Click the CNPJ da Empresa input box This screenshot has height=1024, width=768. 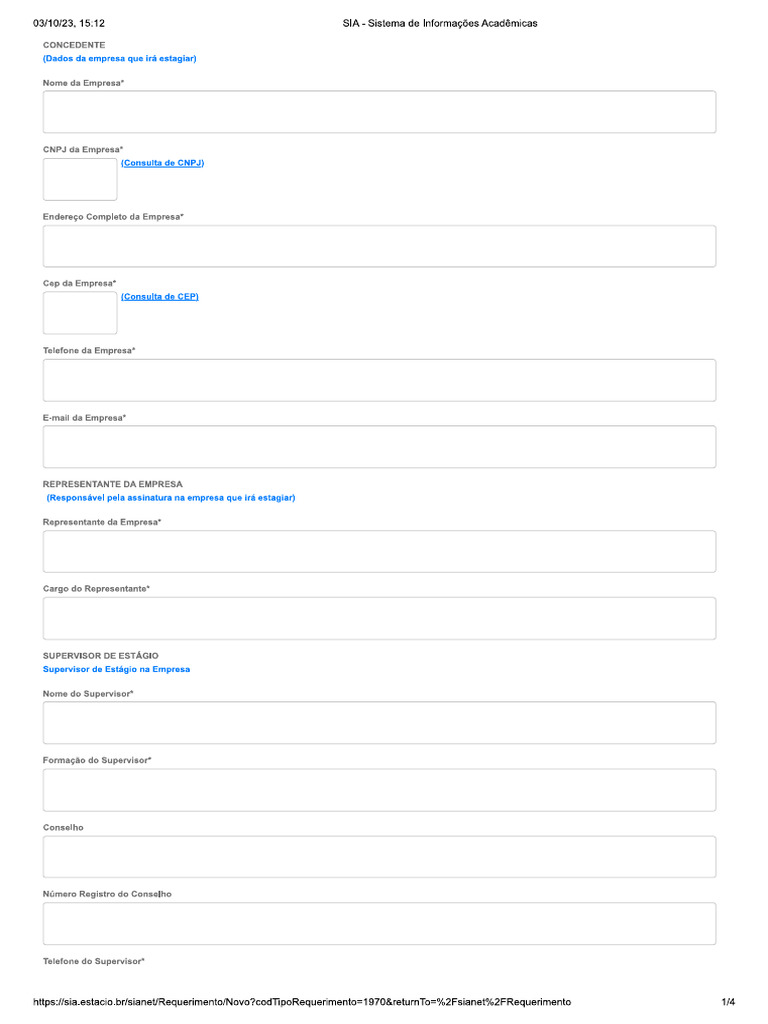pos(80,180)
